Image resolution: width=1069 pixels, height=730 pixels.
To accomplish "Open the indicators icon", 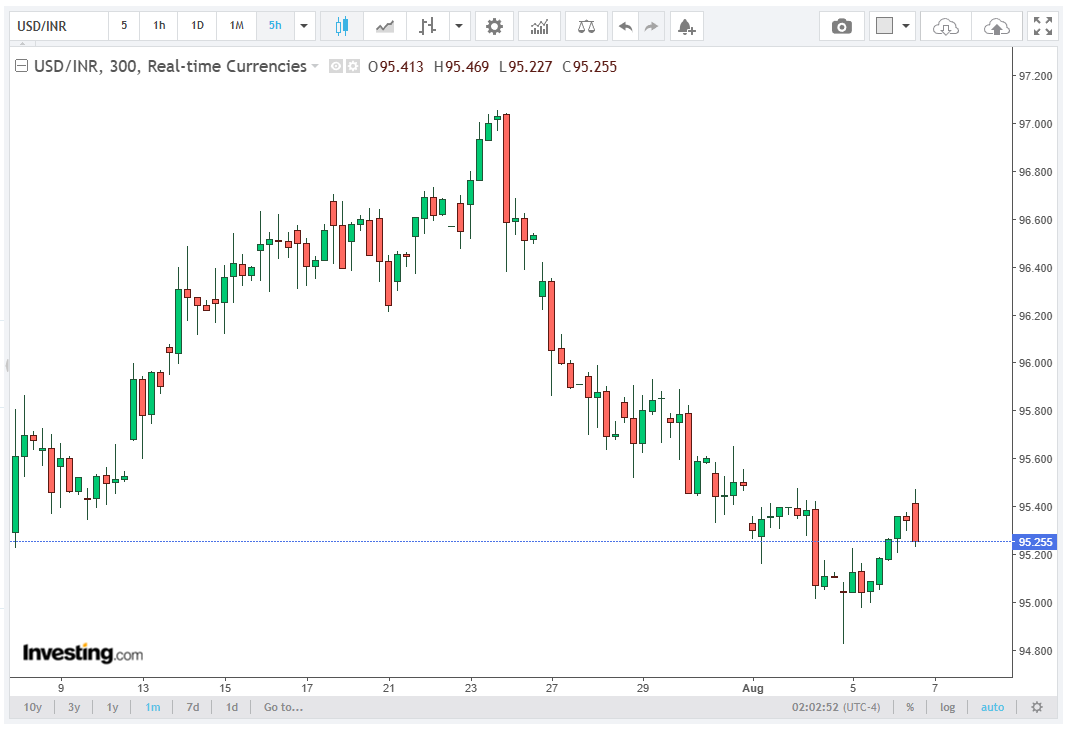I will pos(539,27).
